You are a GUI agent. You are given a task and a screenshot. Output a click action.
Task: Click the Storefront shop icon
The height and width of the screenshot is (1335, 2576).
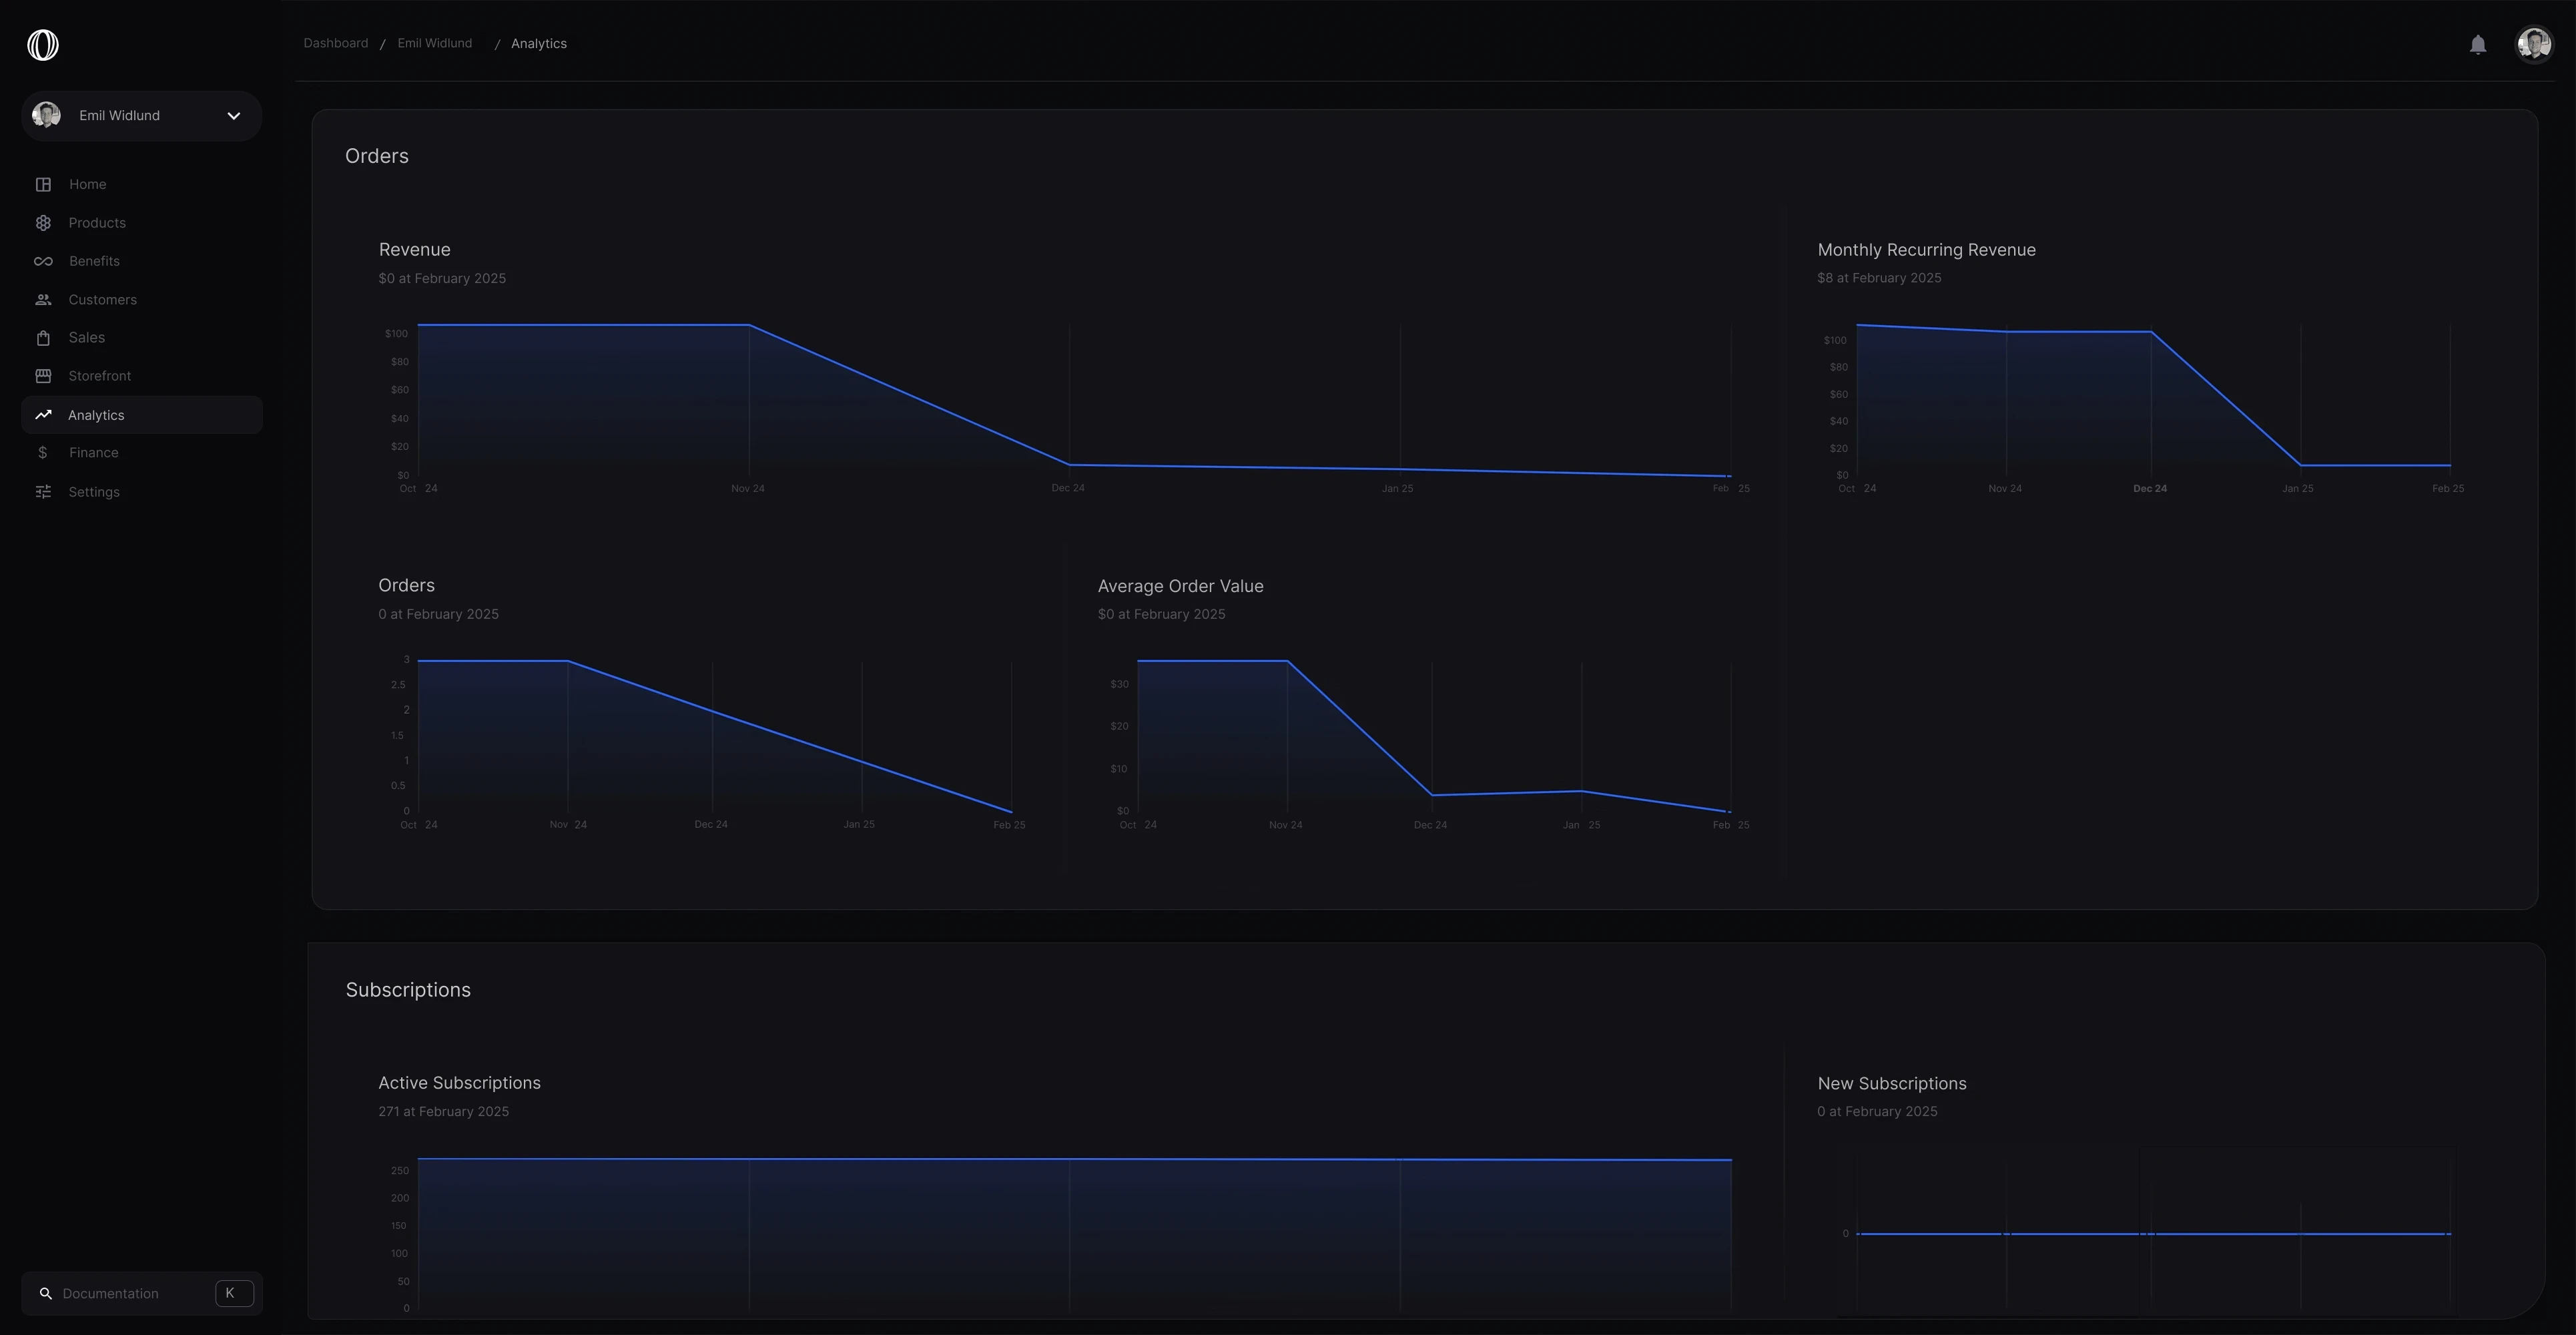coord(43,376)
